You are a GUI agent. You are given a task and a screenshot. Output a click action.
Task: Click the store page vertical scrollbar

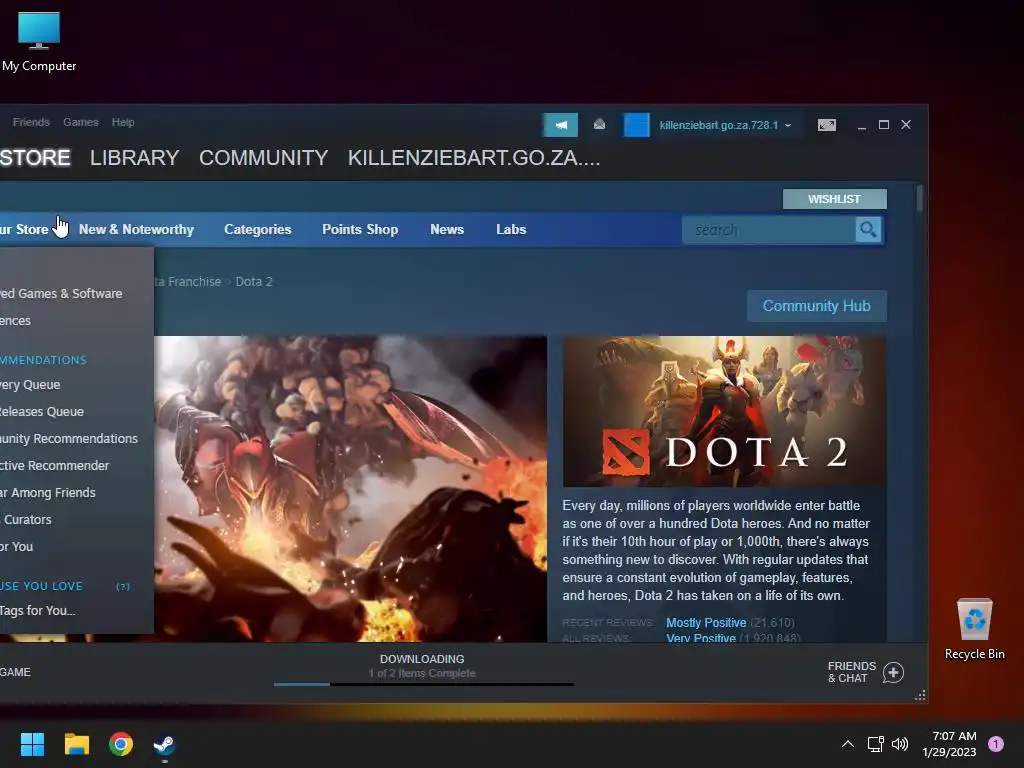tap(920, 199)
